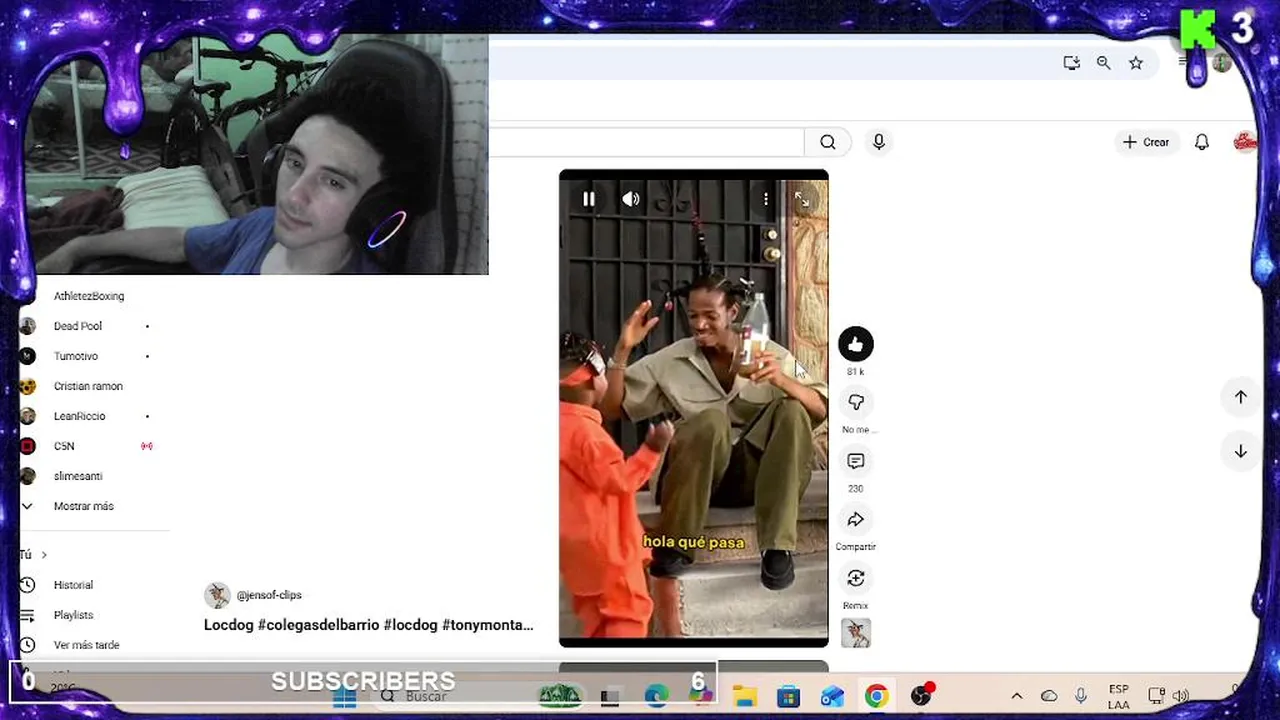
Task: Open LeanRiccio subscription channel
Action: click(x=79, y=416)
